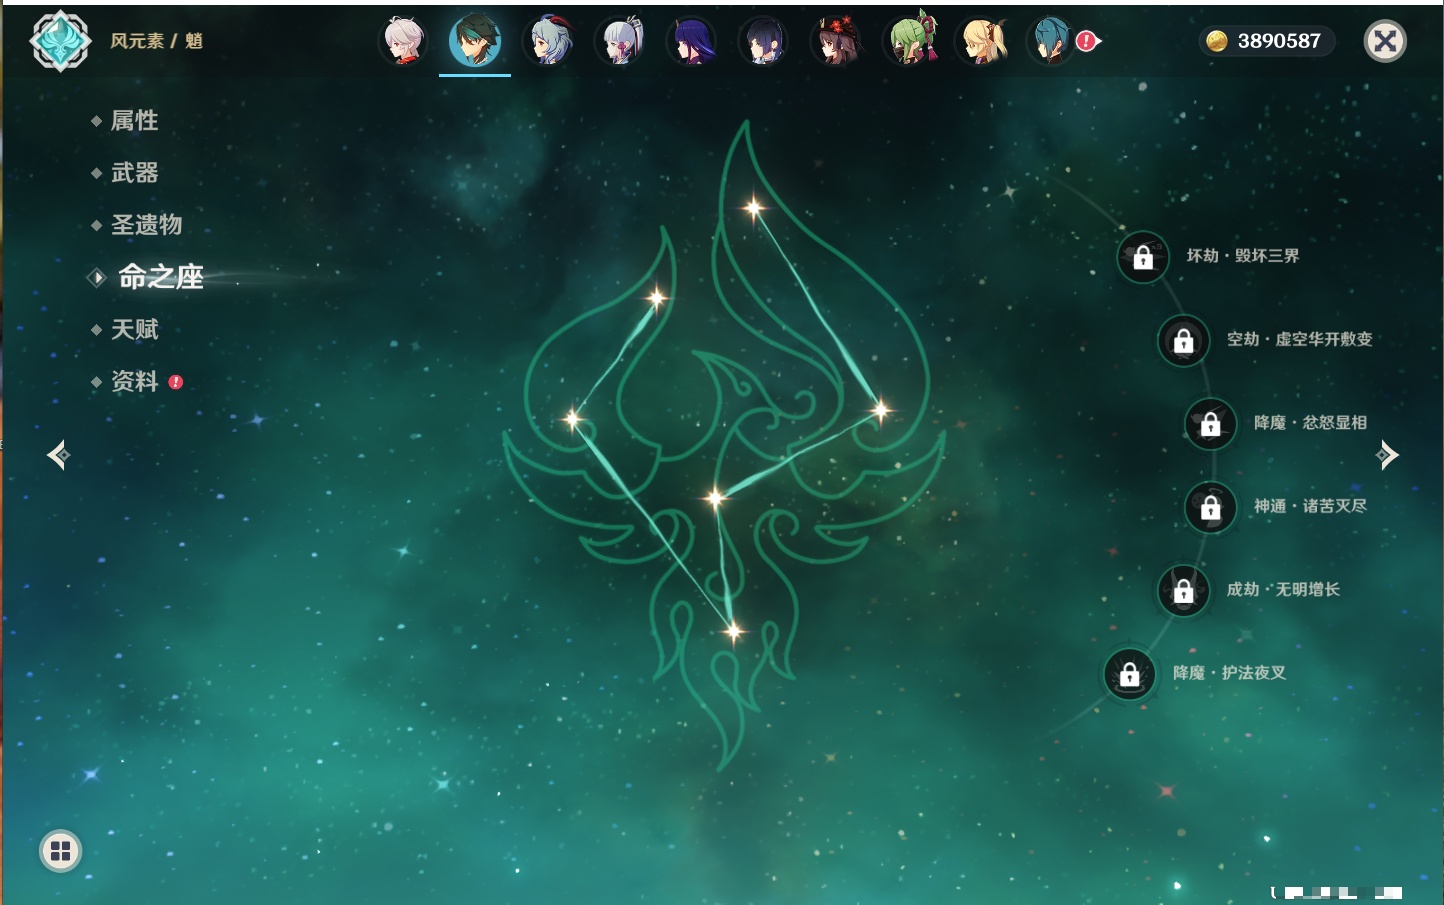Click the Anemo element emblem icon
Image resolution: width=1444 pixels, height=905 pixels.
pyautogui.click(x=61, y=41)
